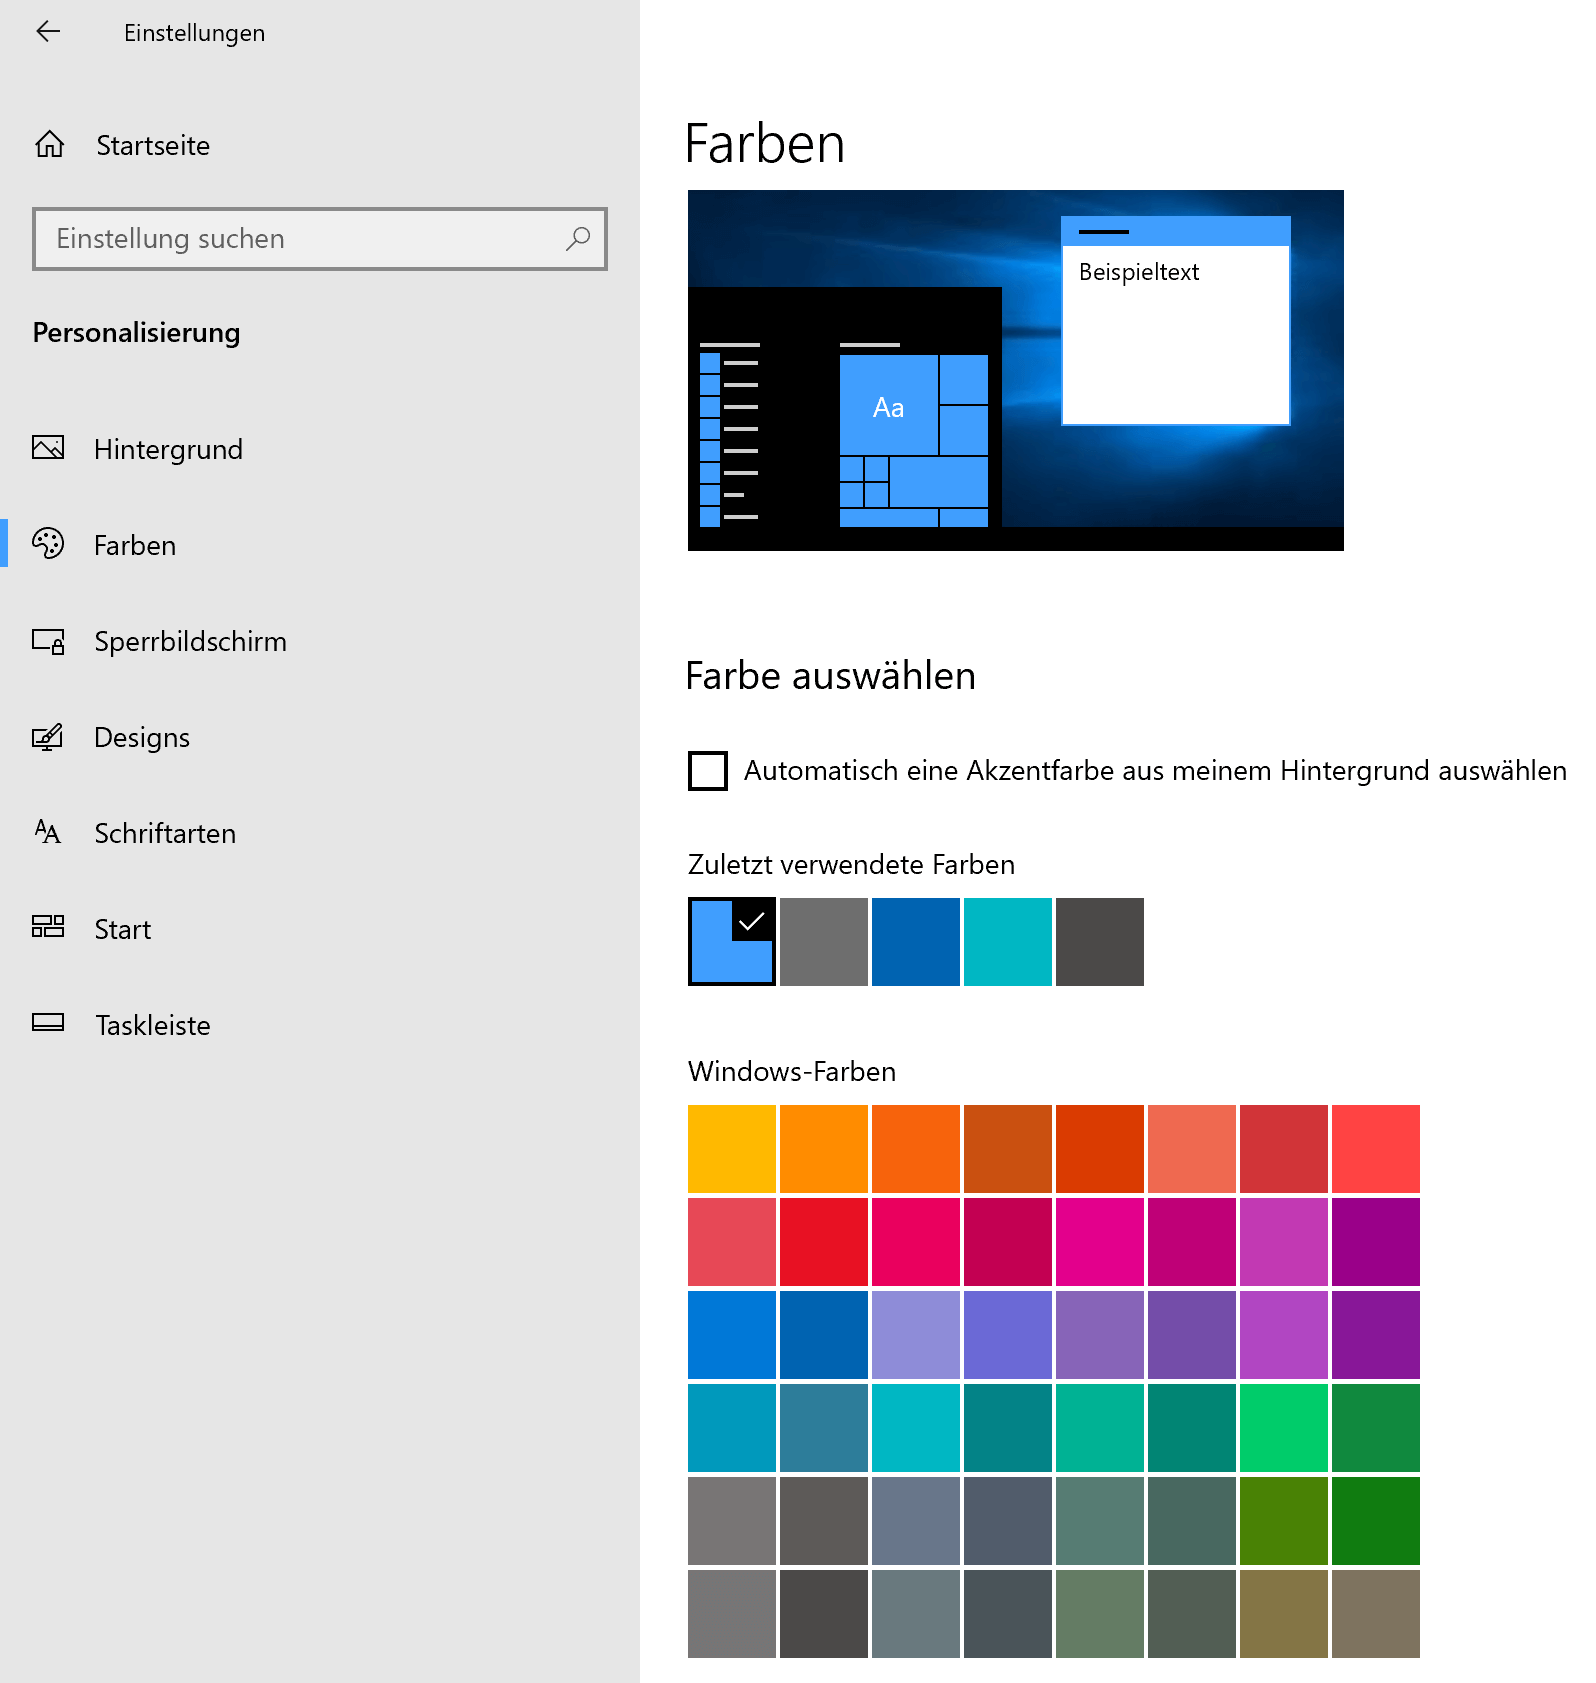The image size is (1596, 1683).
Task: Pick the dark red swatch in first row
Action: point(1284,1149)
